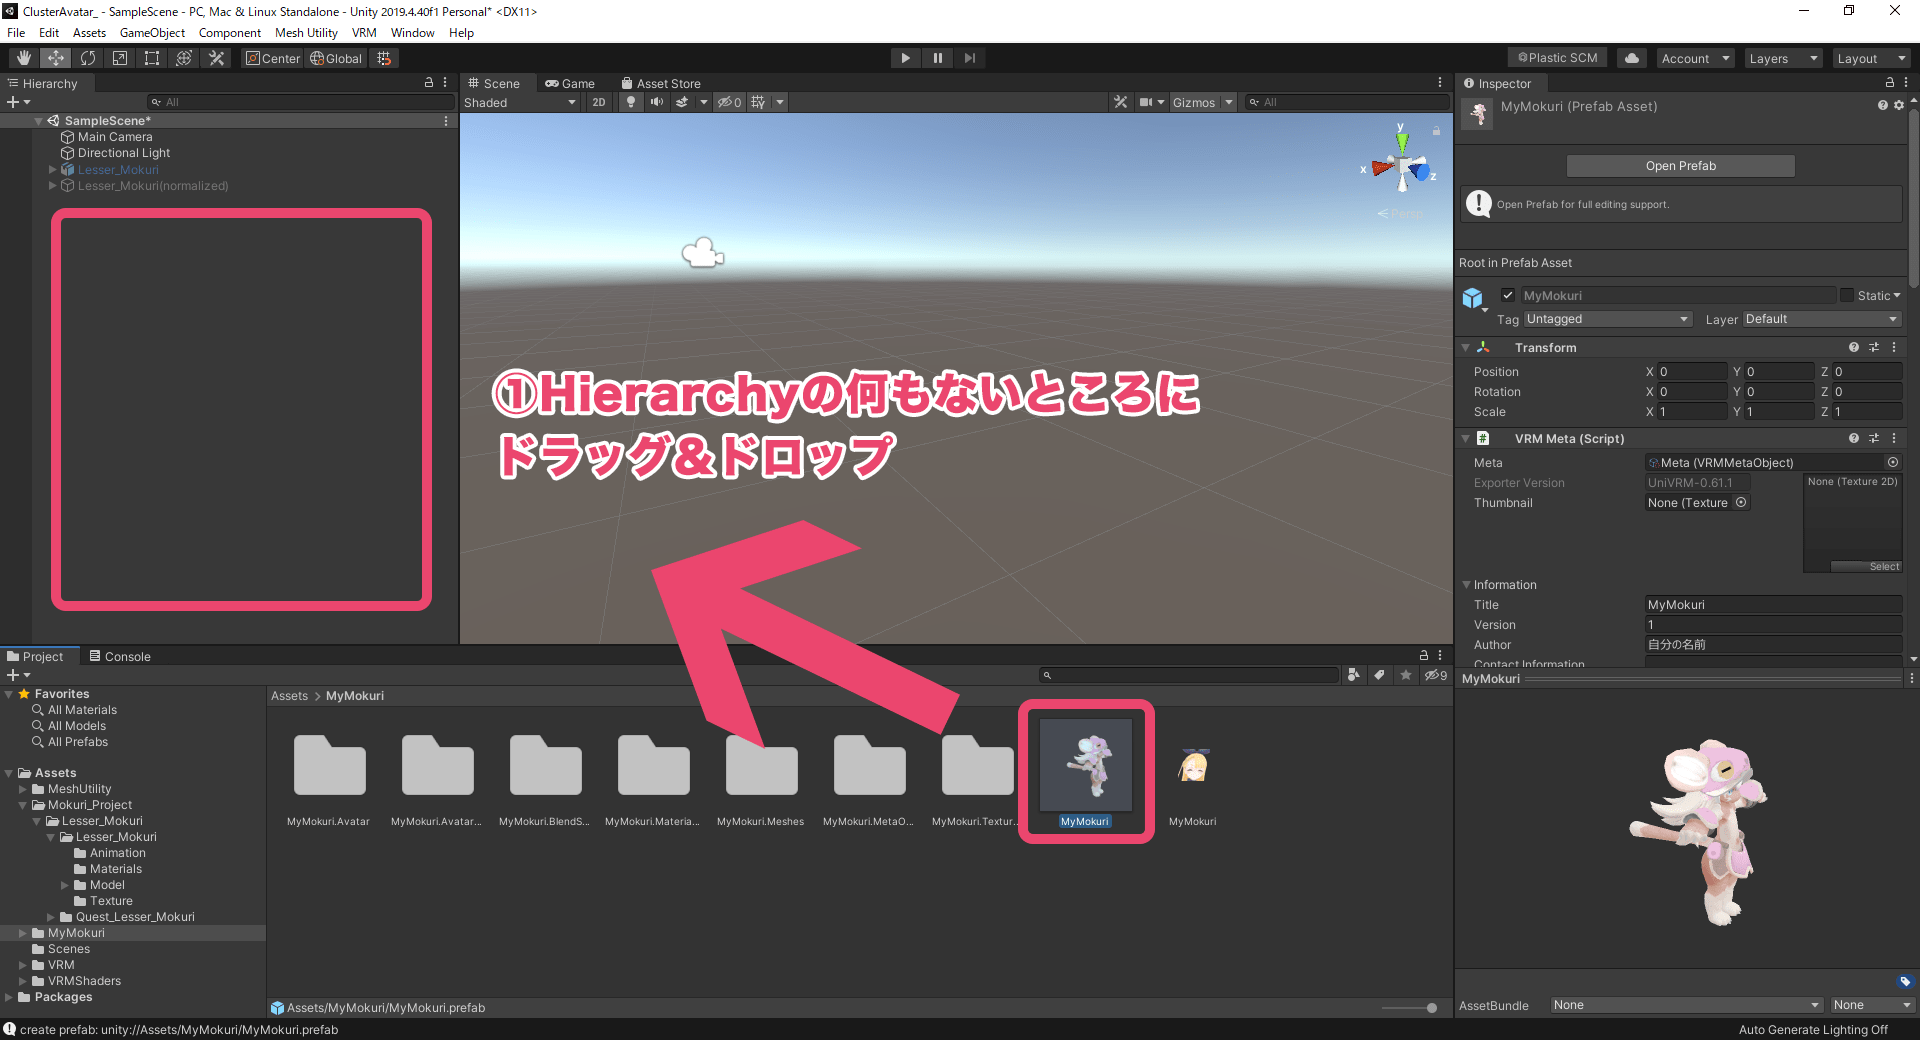Open the Plastic SCM panel

click(1556, 57)
